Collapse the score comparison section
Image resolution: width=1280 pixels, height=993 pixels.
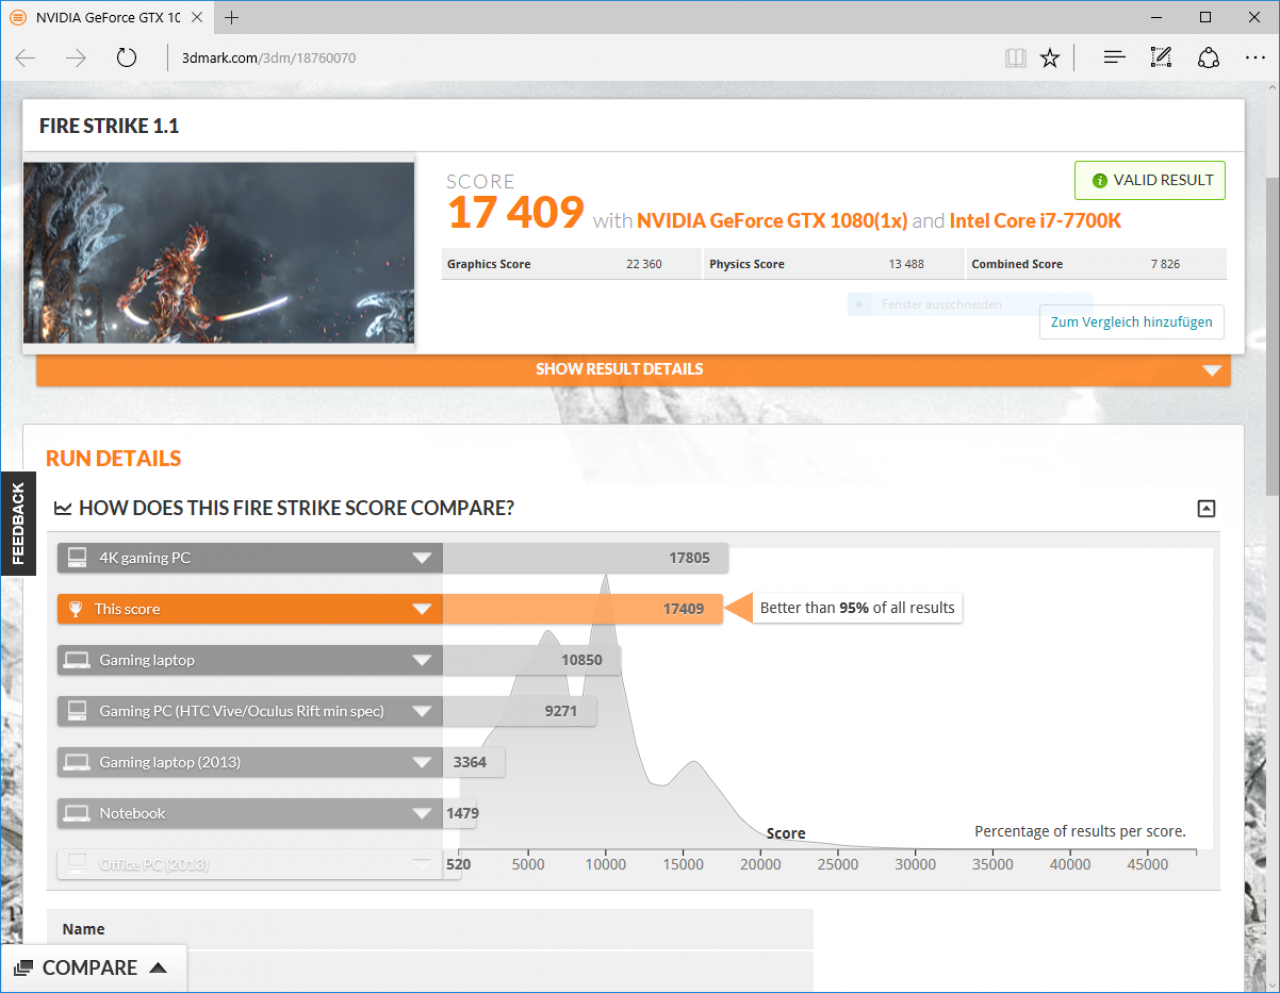pyautogui.click(x=1207, y=509)
